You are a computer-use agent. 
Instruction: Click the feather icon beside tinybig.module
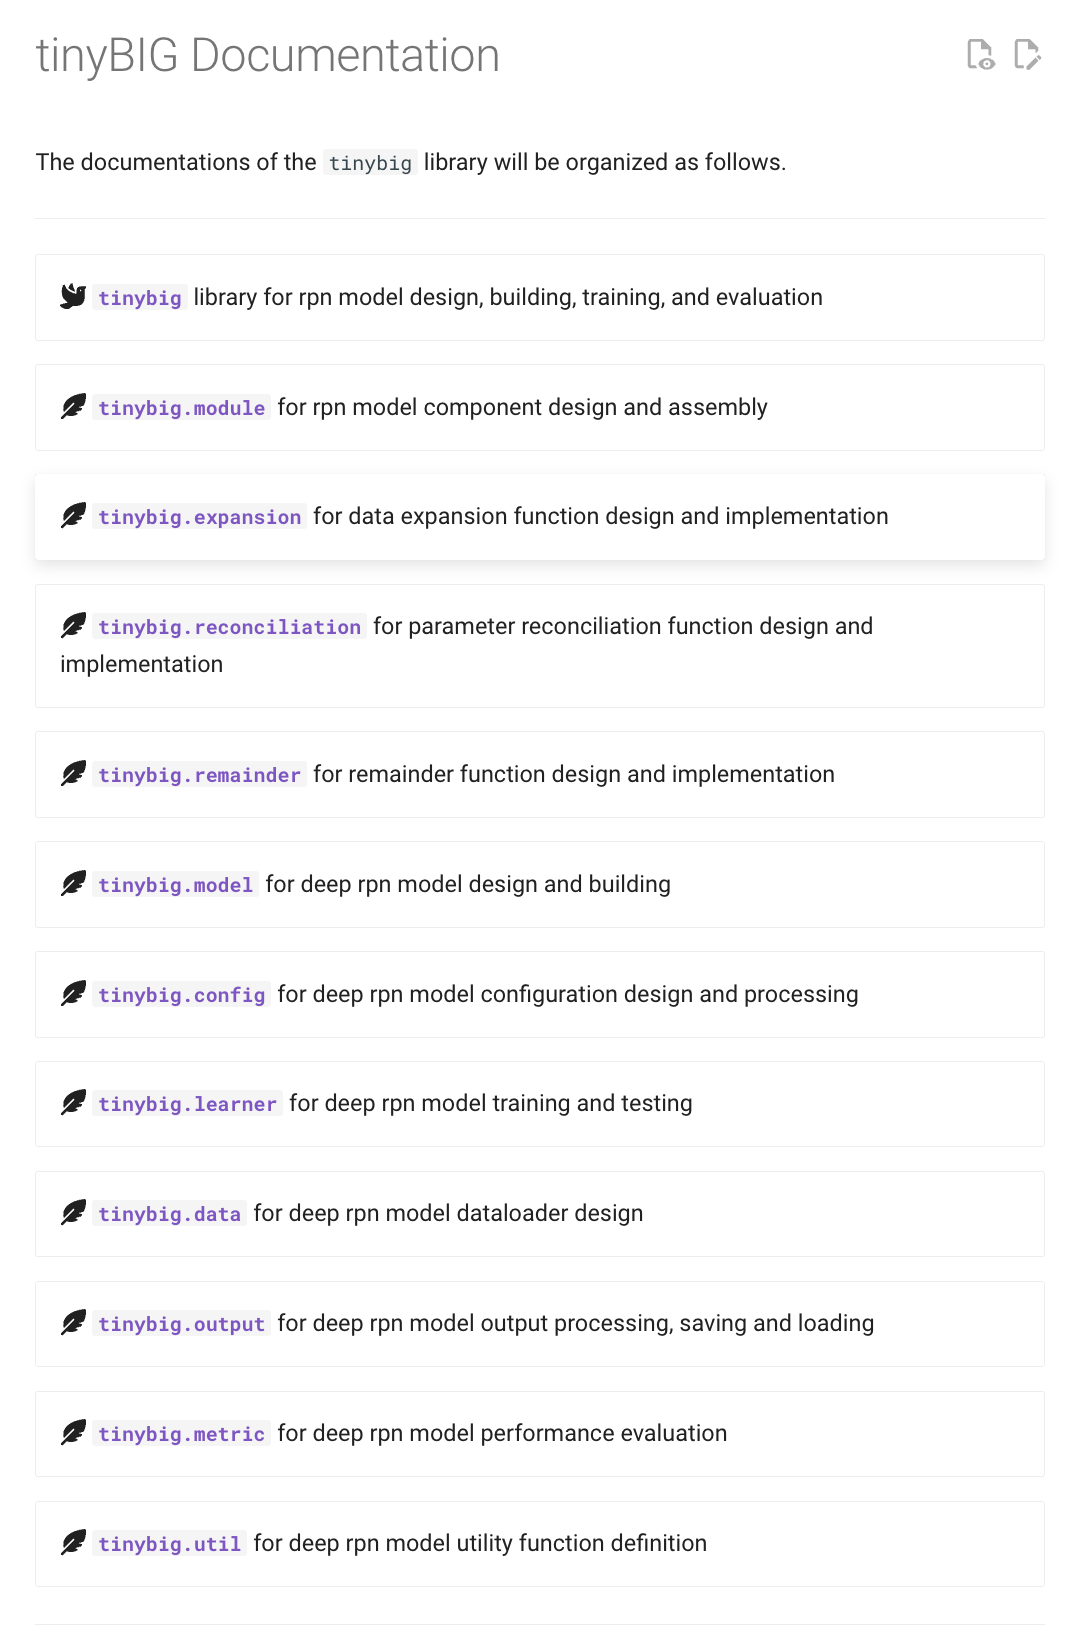pyautogui.click(x=73, y=407)
